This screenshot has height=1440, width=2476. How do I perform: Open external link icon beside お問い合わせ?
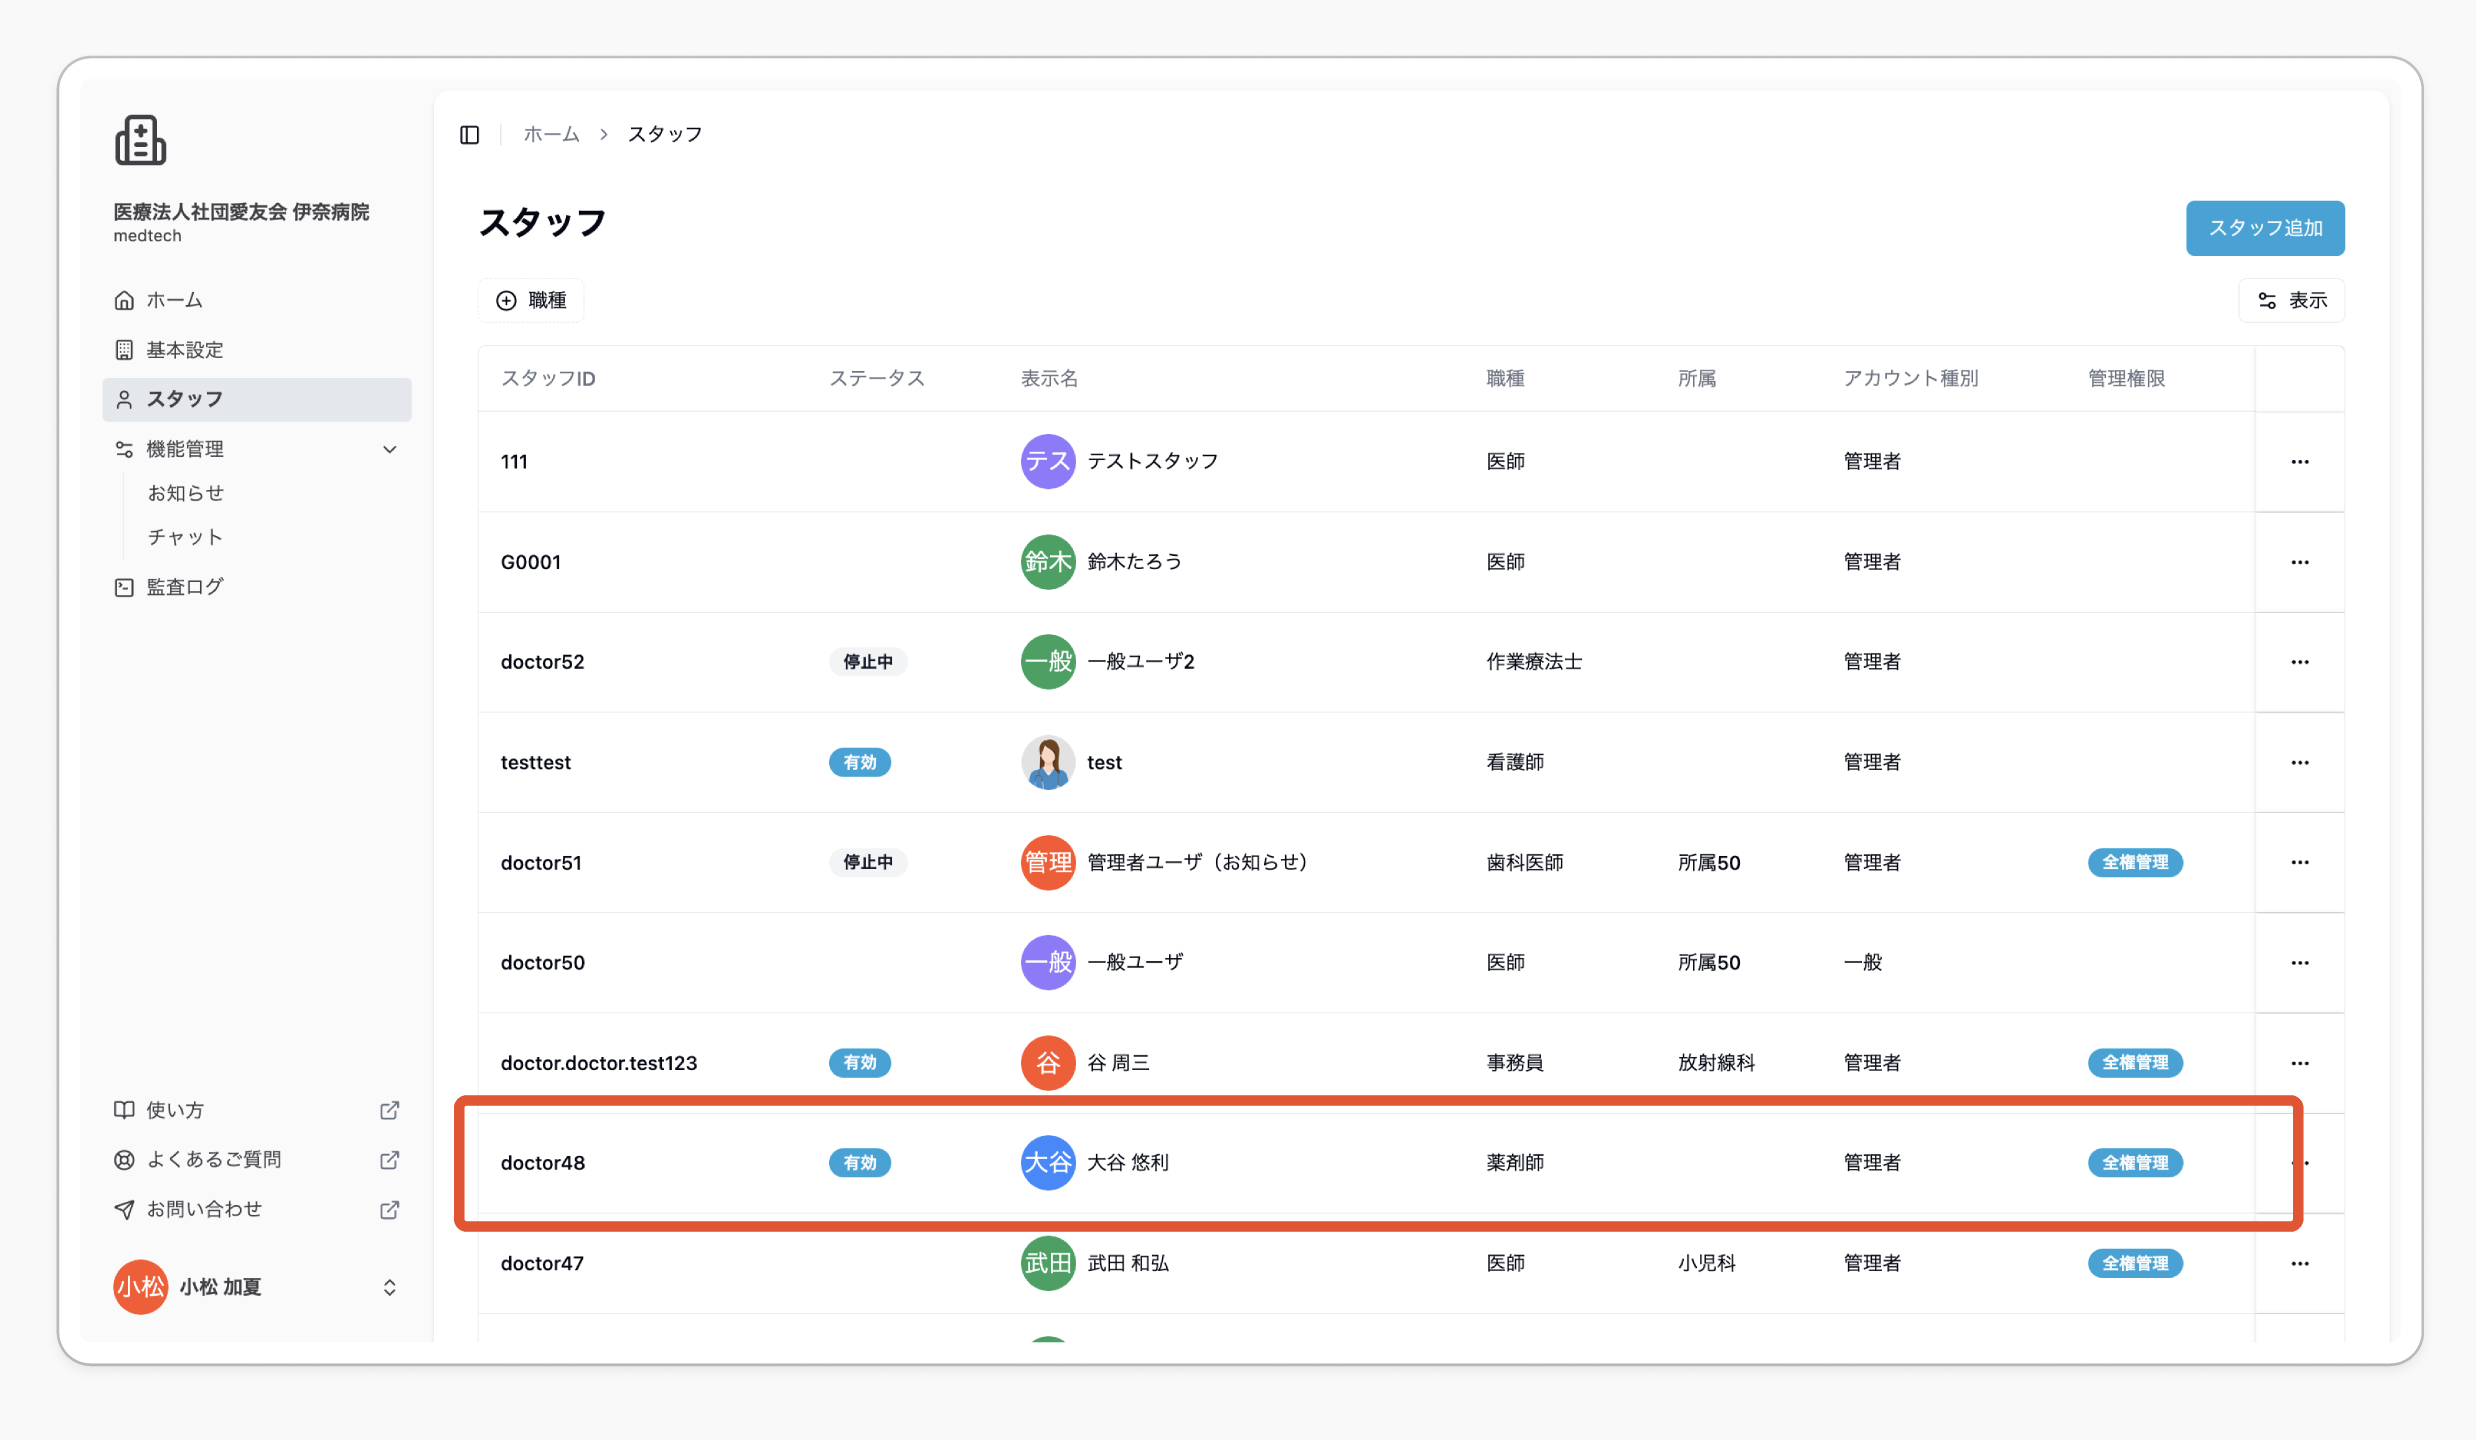coord(390,1210)
